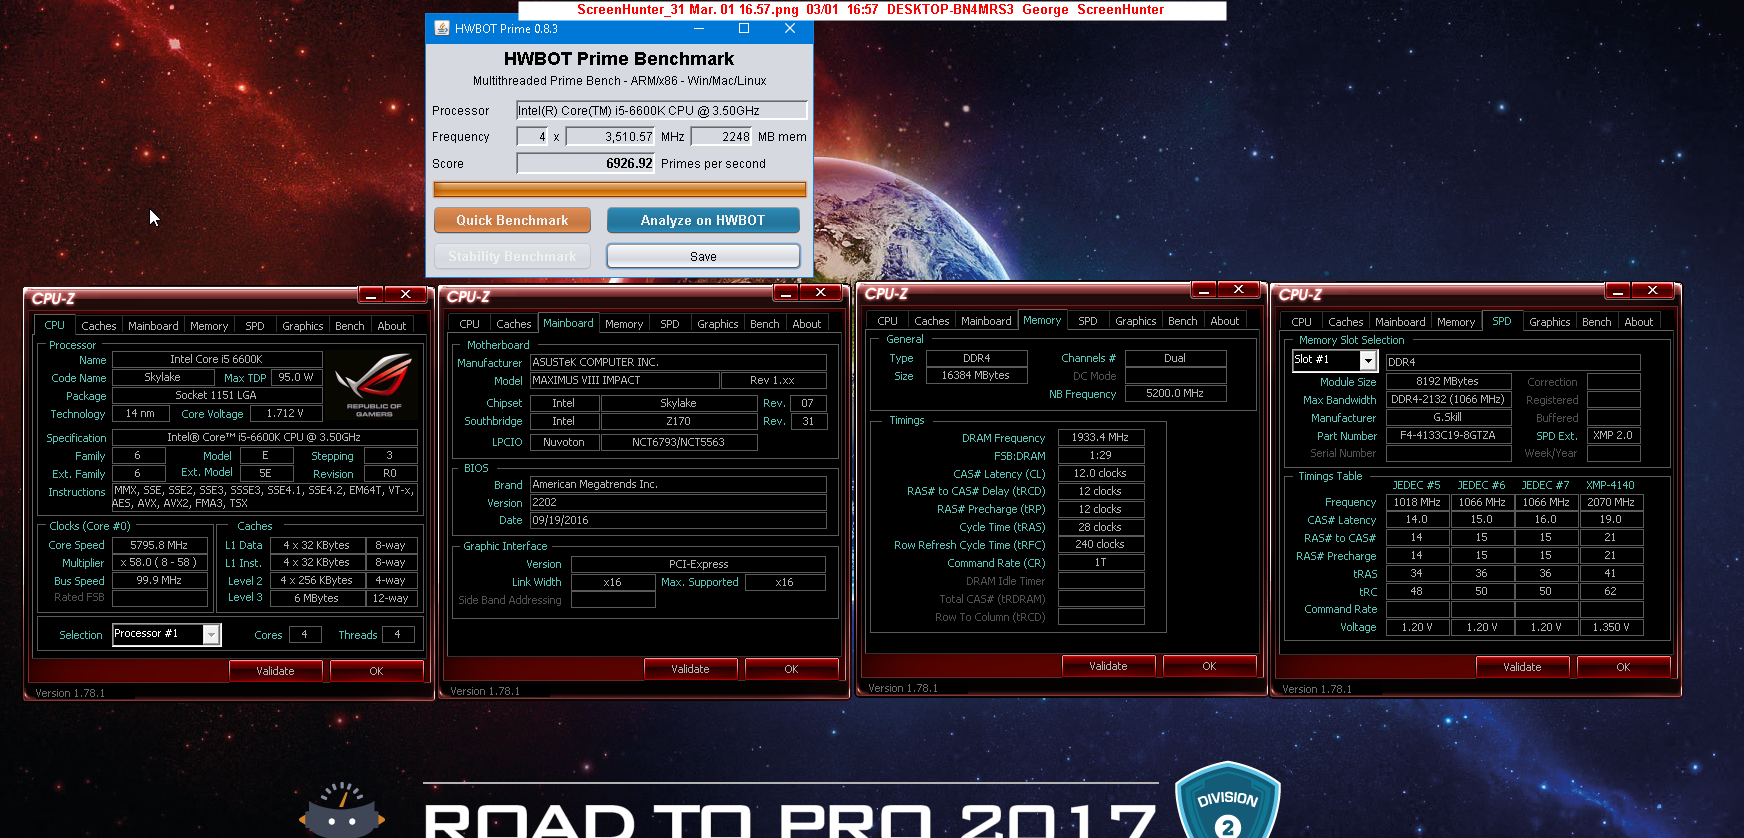The image size is (1744, 838).
Task: Click Core Voltage value 1.712 V
Action: 286,413
